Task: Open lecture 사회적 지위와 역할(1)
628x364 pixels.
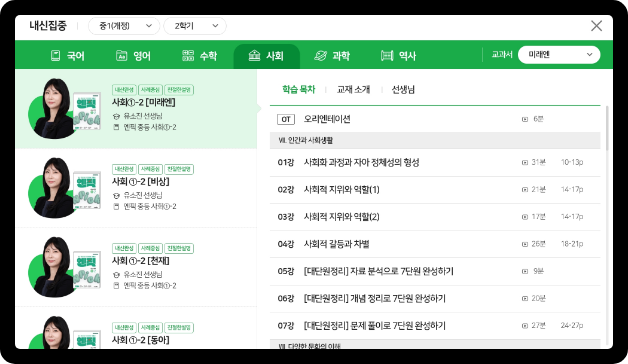Action: [x=341, y=190]
